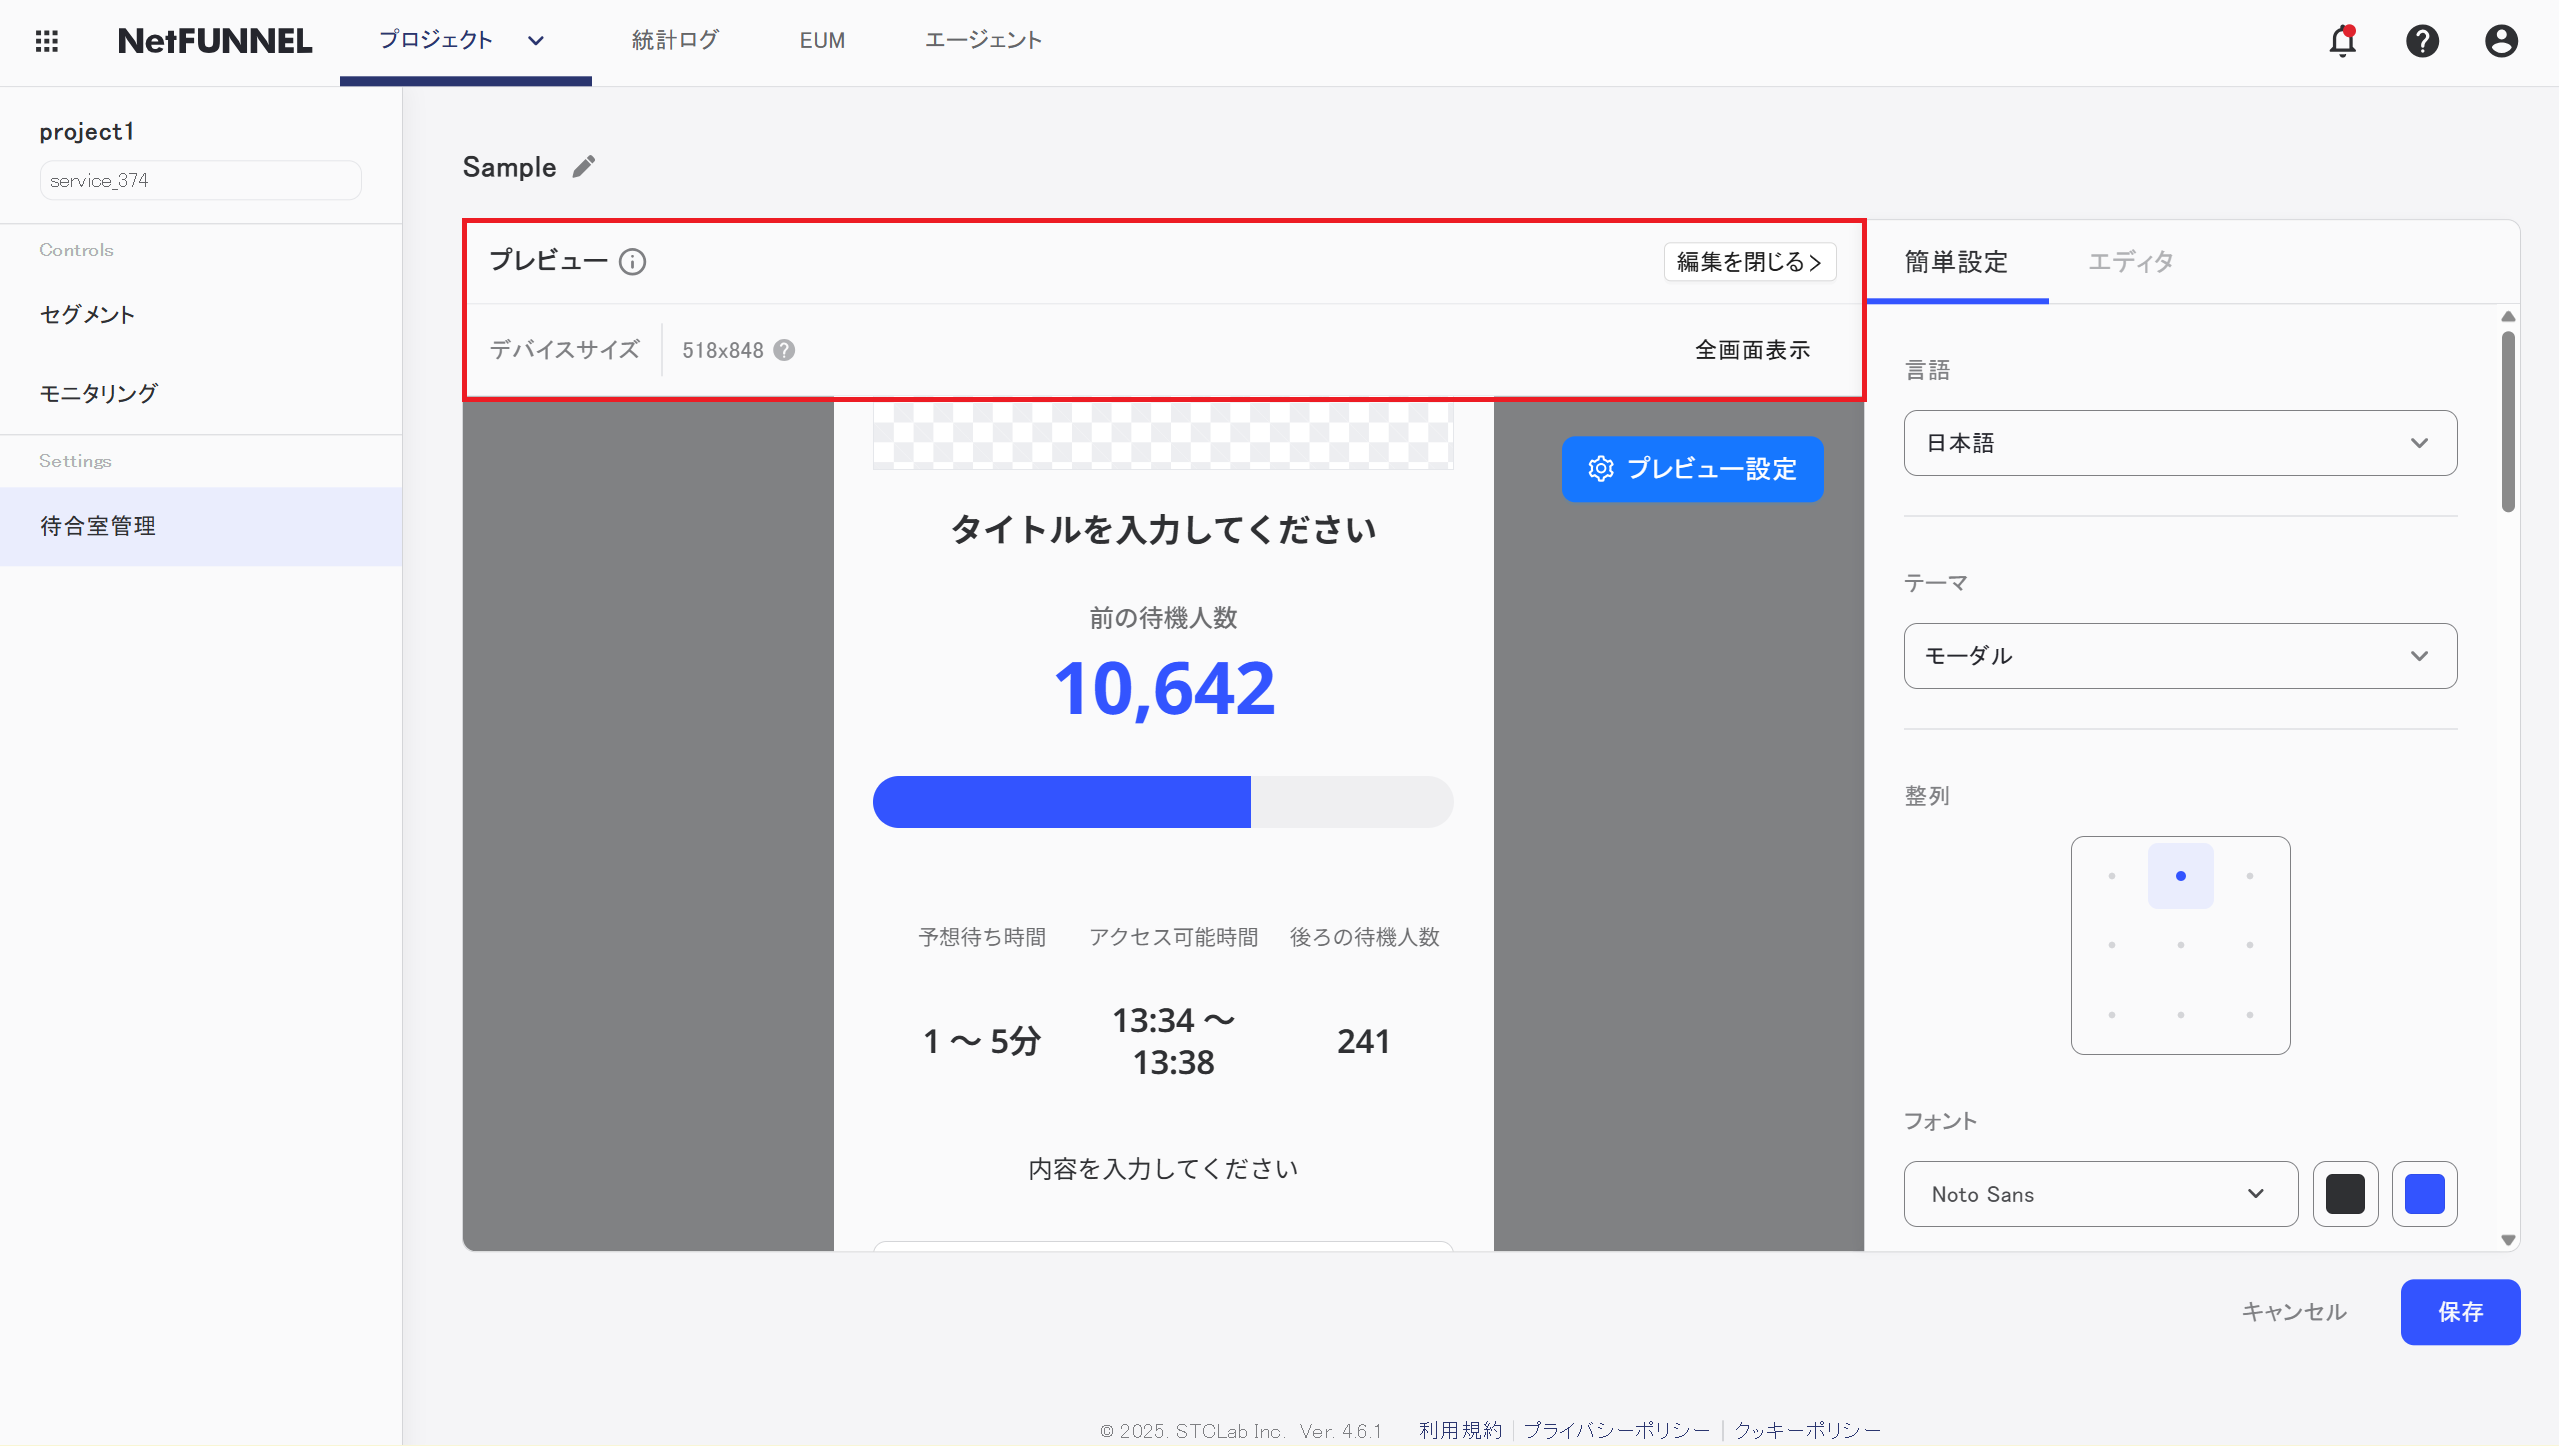The width and height of the screenshot is (2559, 1446).
Task: Select the middle-left alignment dot
Action: (x=2110, y=944)
